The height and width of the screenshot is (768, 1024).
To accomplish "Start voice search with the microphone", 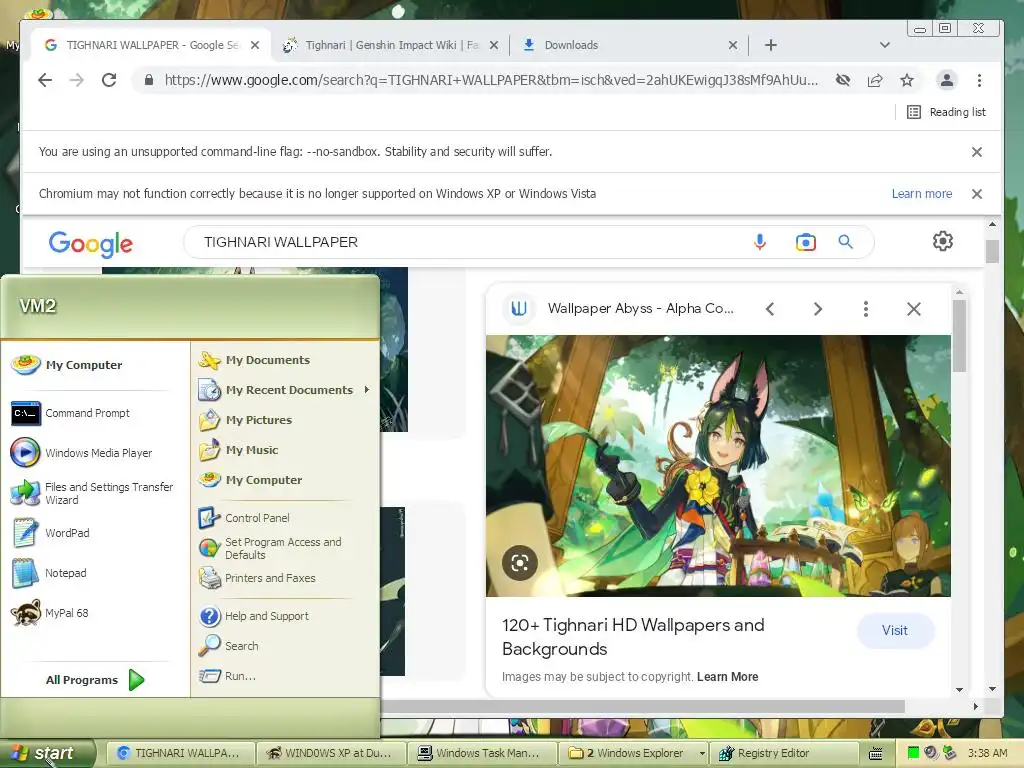I will pos(760,242).
